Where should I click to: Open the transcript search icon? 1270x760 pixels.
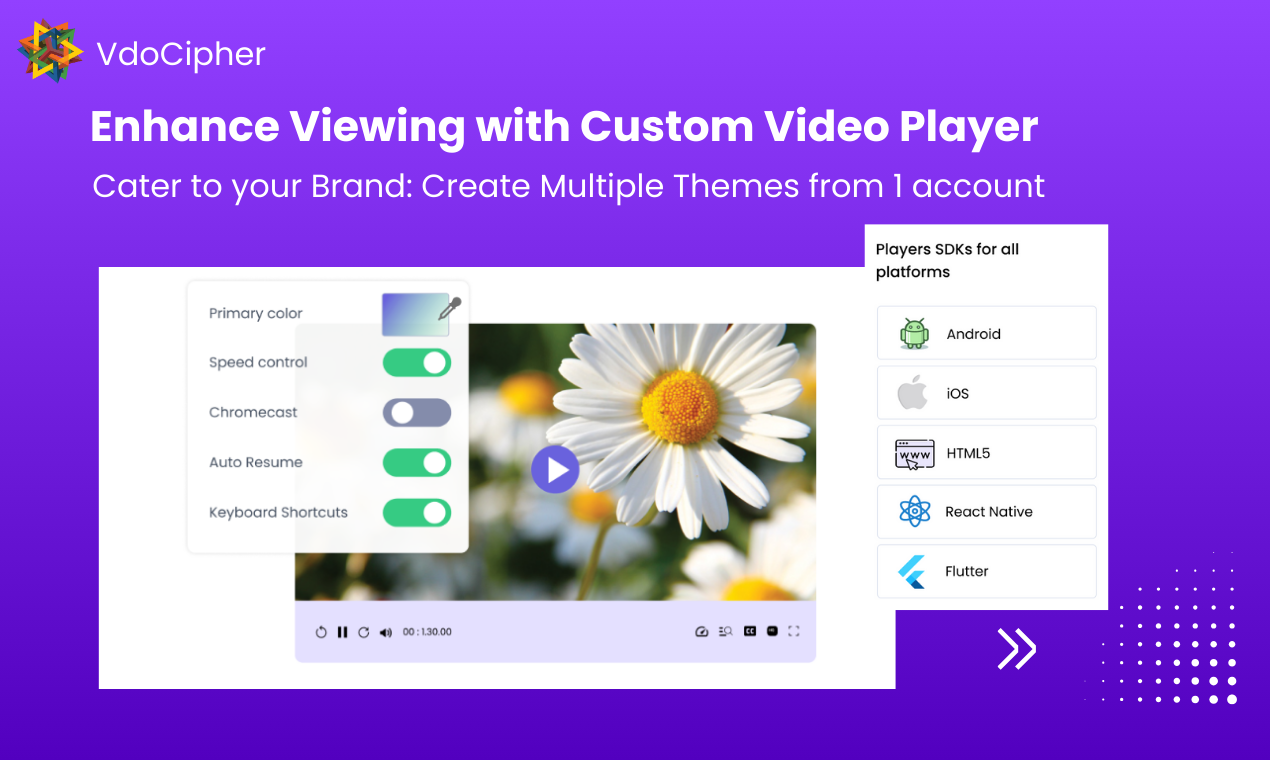726,632
